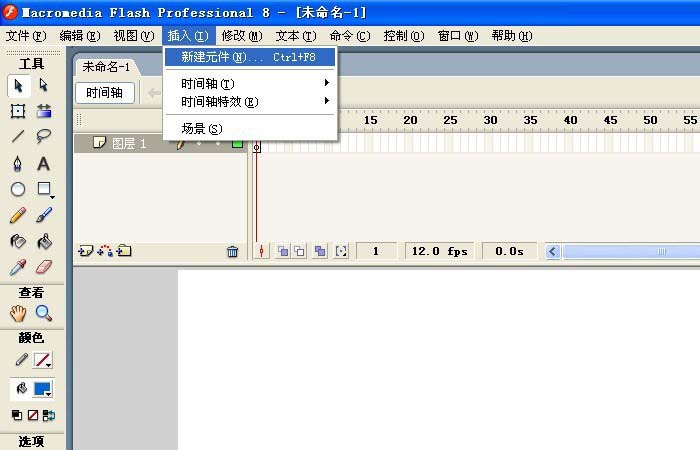Select the Oval tool
The width and height of the screenshot is (700, 450).
click(18, 190)
